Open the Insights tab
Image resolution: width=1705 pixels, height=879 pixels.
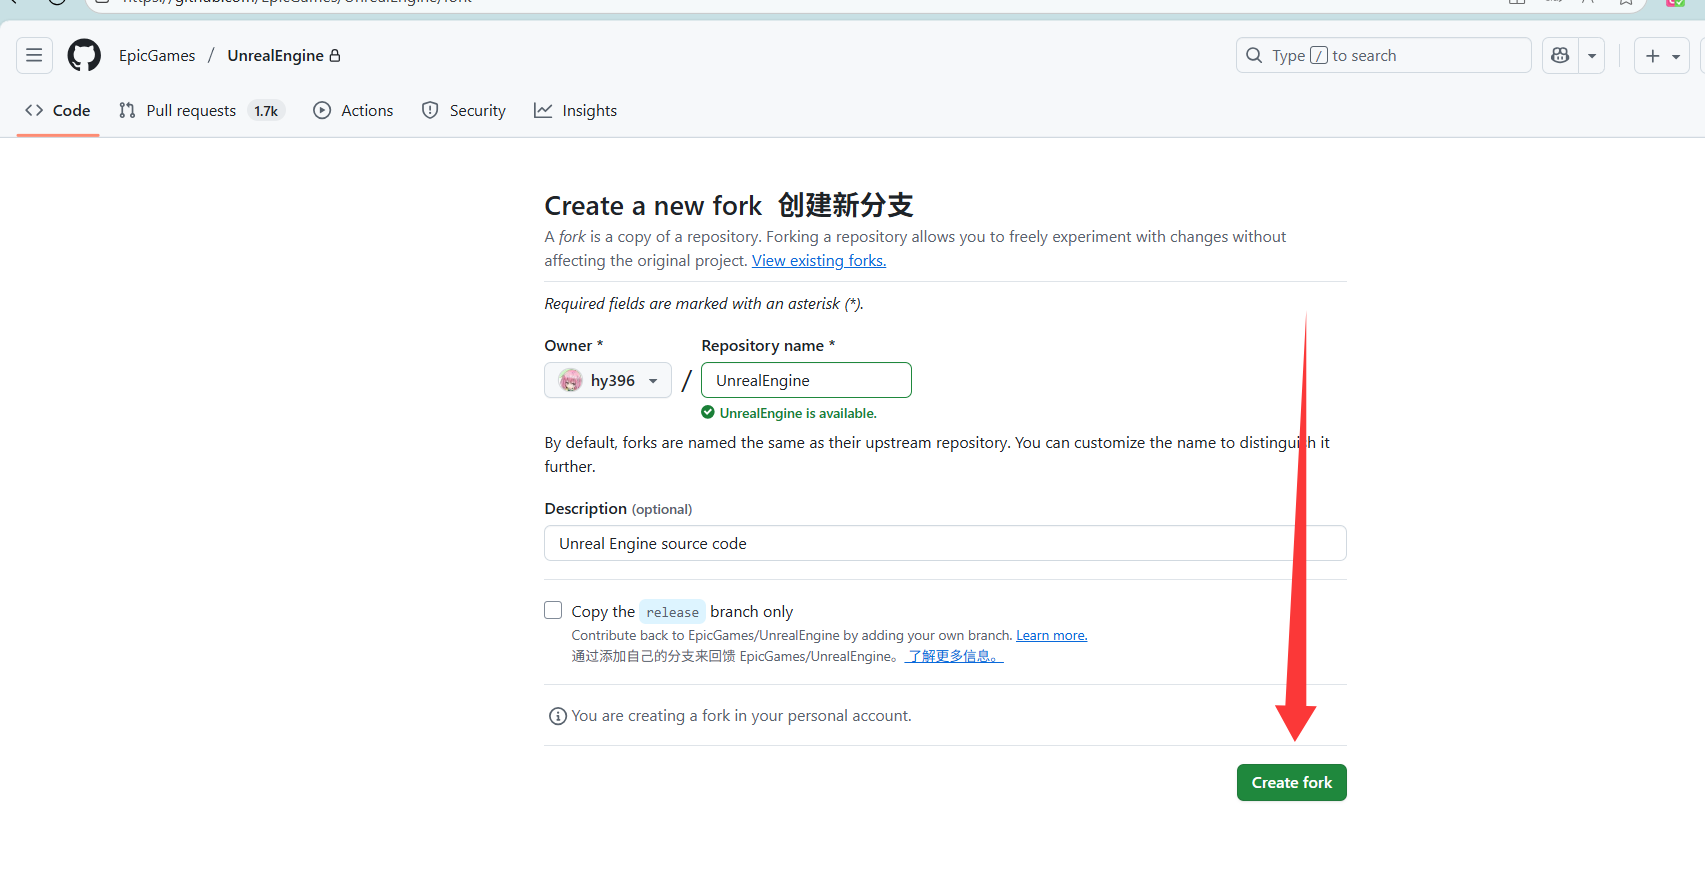(x=576, y=111)
